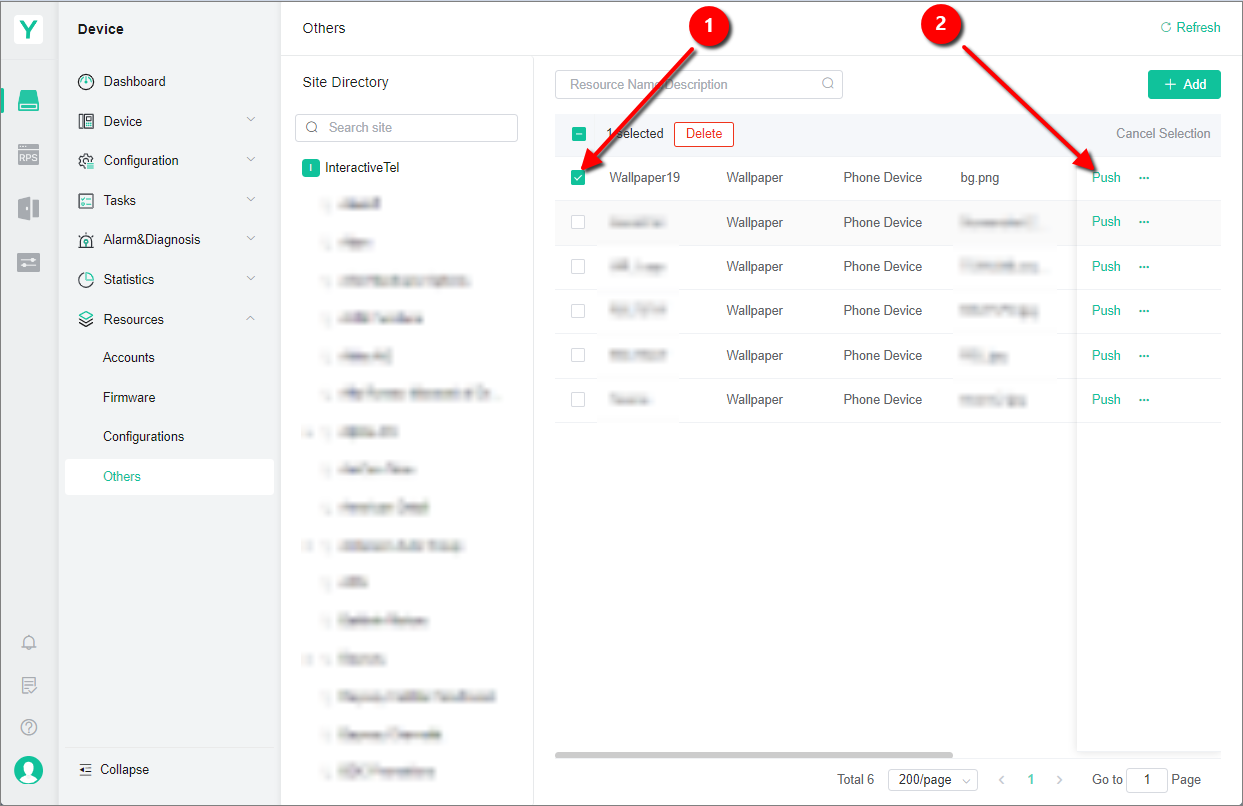Expand the Statistics submenu chevron
The image size is (1243, 806).
click(251, 279)
